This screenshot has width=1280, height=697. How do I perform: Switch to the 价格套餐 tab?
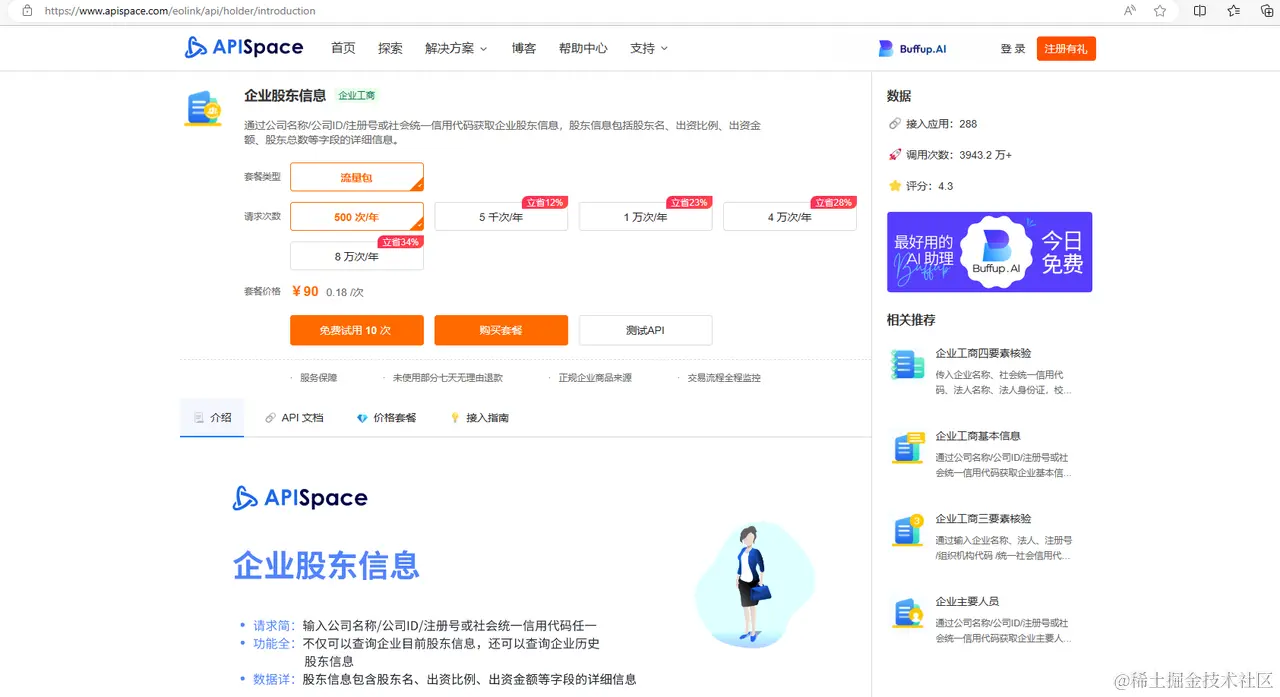click(386, 418)
